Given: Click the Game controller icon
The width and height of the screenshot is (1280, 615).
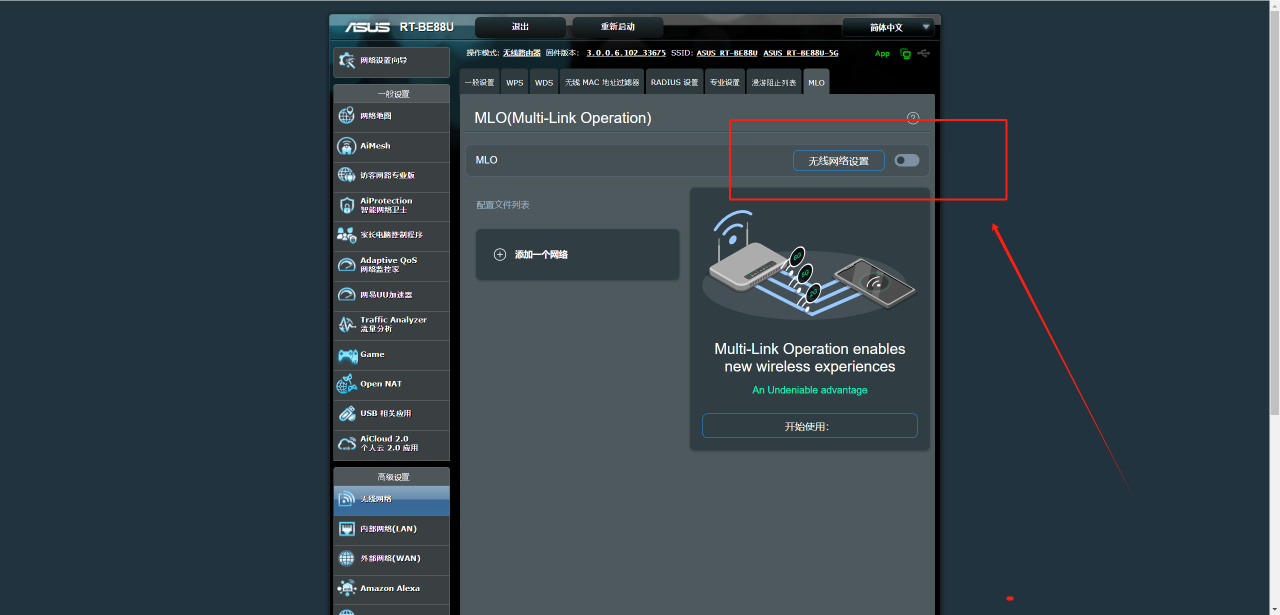Looking at the screenshot, I should pyautogui.click(x=347, y=355).
